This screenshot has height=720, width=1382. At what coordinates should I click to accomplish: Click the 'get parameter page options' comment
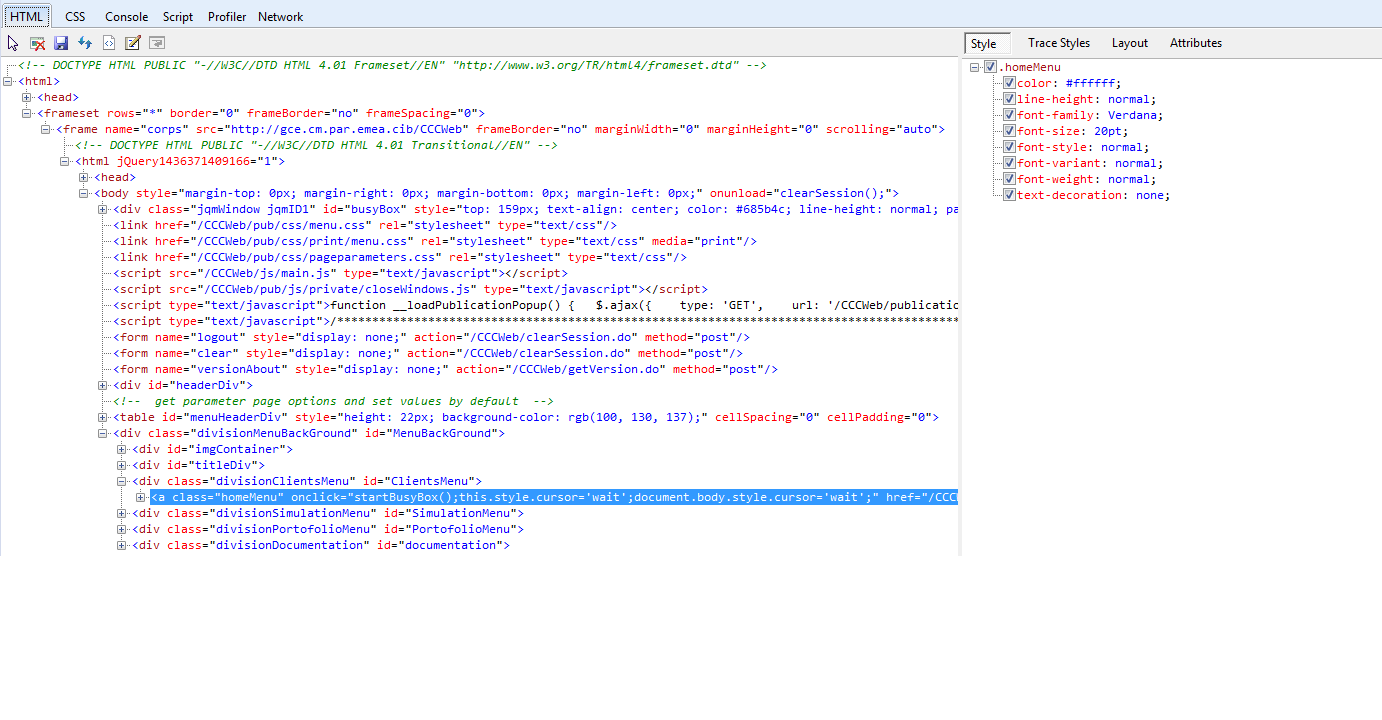click(333, 401)
